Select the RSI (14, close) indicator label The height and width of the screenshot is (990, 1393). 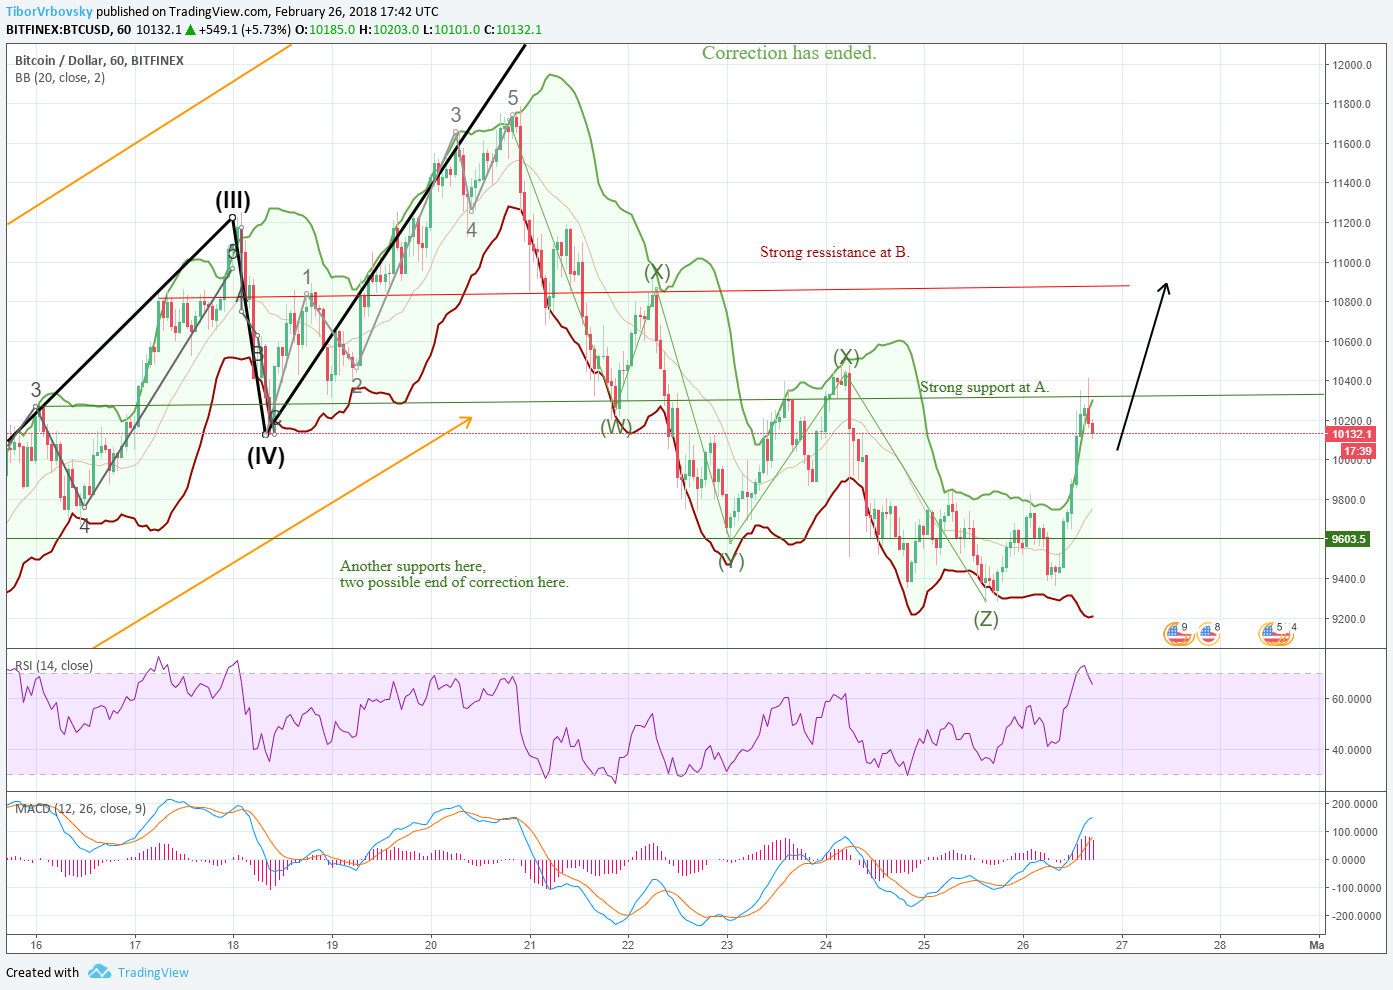[54, 665]
